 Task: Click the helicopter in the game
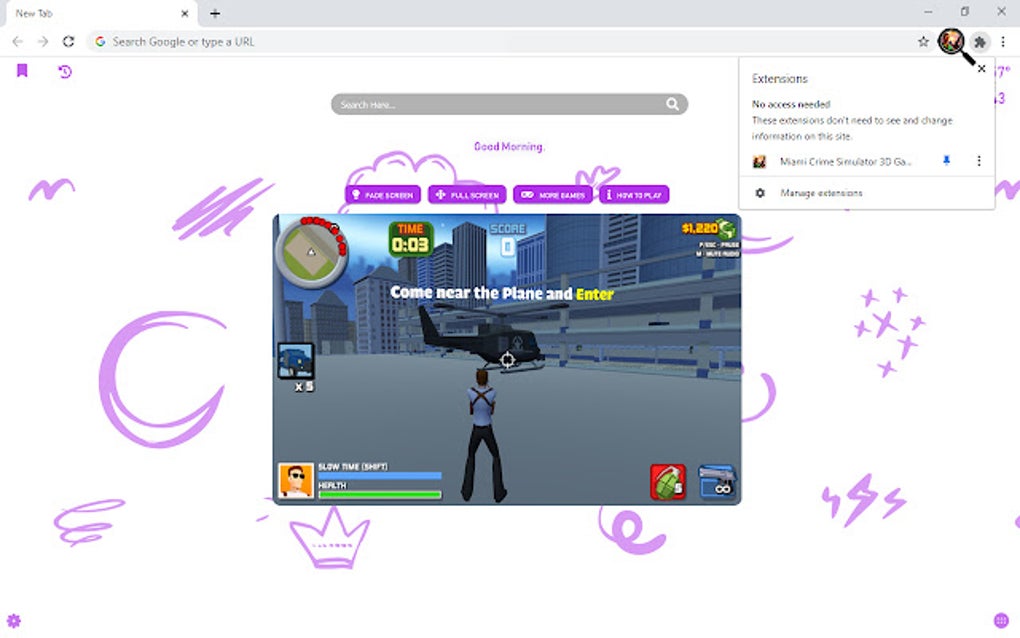[x=483, y=337]
